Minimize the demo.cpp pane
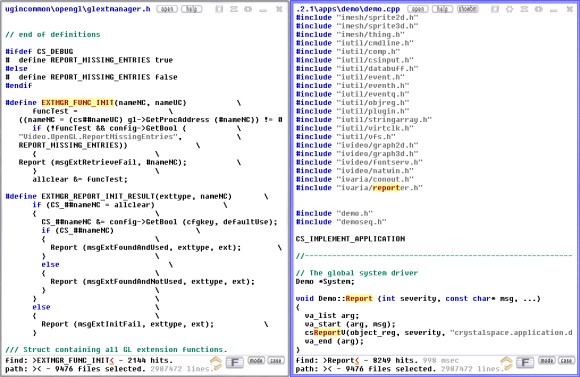This screenshot has height=377, width=580. 553,10
